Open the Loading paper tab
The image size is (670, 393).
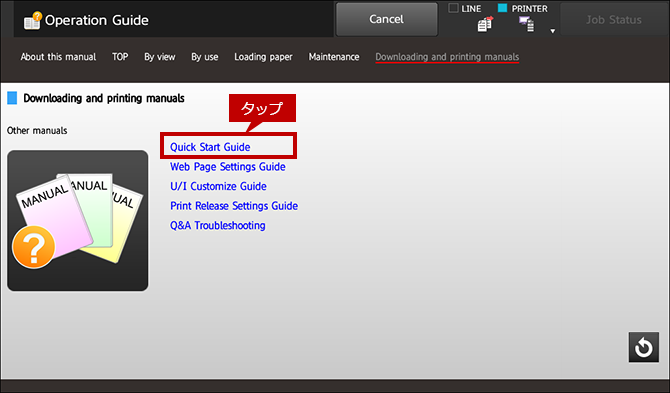pyautogui.click(x=263, y=57)
